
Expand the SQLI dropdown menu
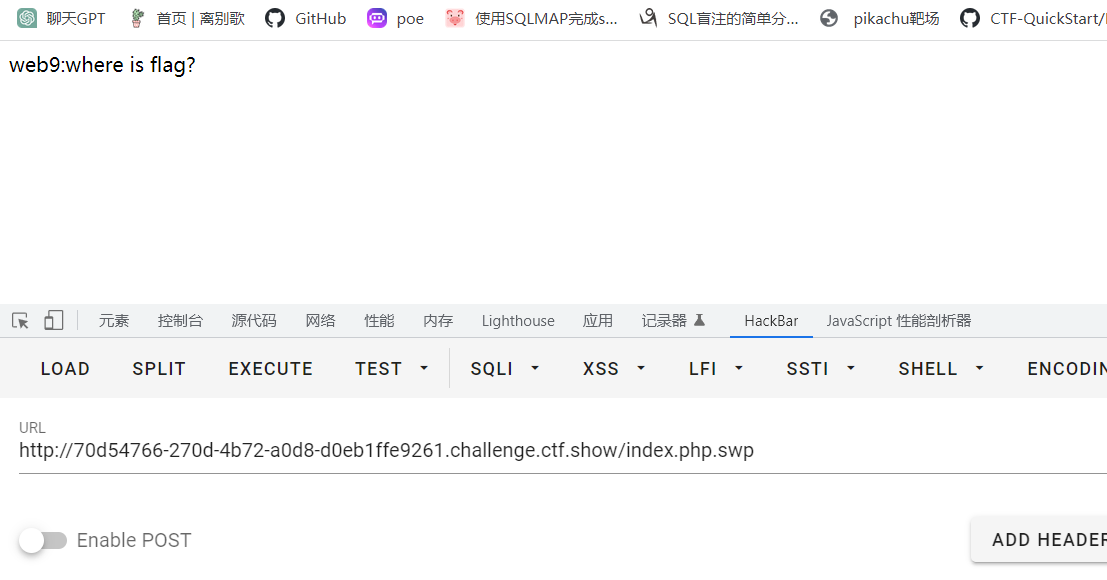click(505, 369)
